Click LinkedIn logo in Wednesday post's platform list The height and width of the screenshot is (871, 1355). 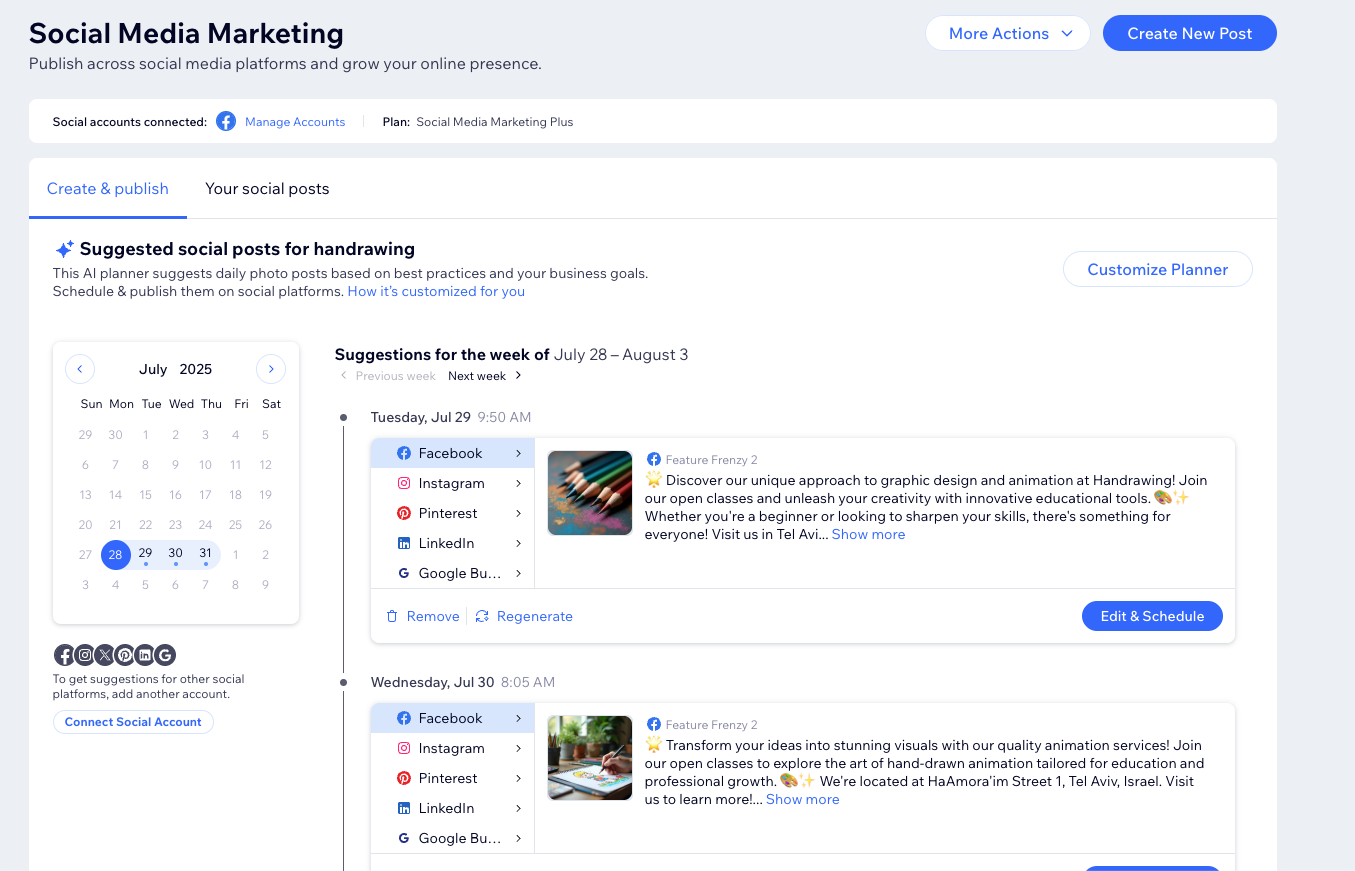[404, 808]
